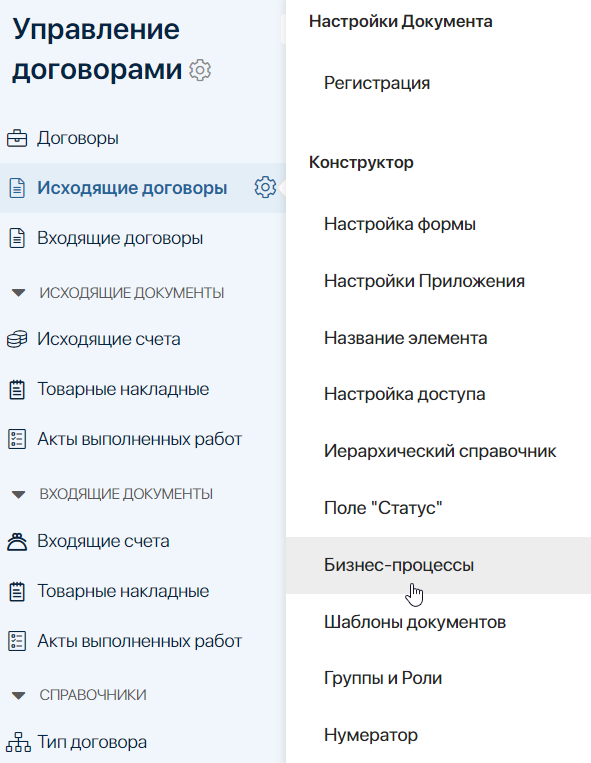Click the document icon for Входящие договоры
This screenshot has width=591, height=763.
(17, 238)
